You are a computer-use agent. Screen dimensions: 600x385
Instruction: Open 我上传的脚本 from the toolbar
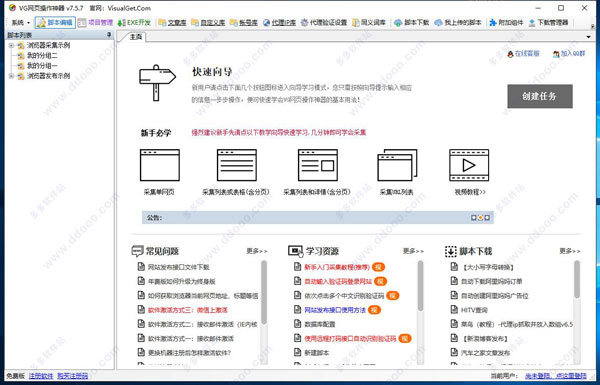458,23
